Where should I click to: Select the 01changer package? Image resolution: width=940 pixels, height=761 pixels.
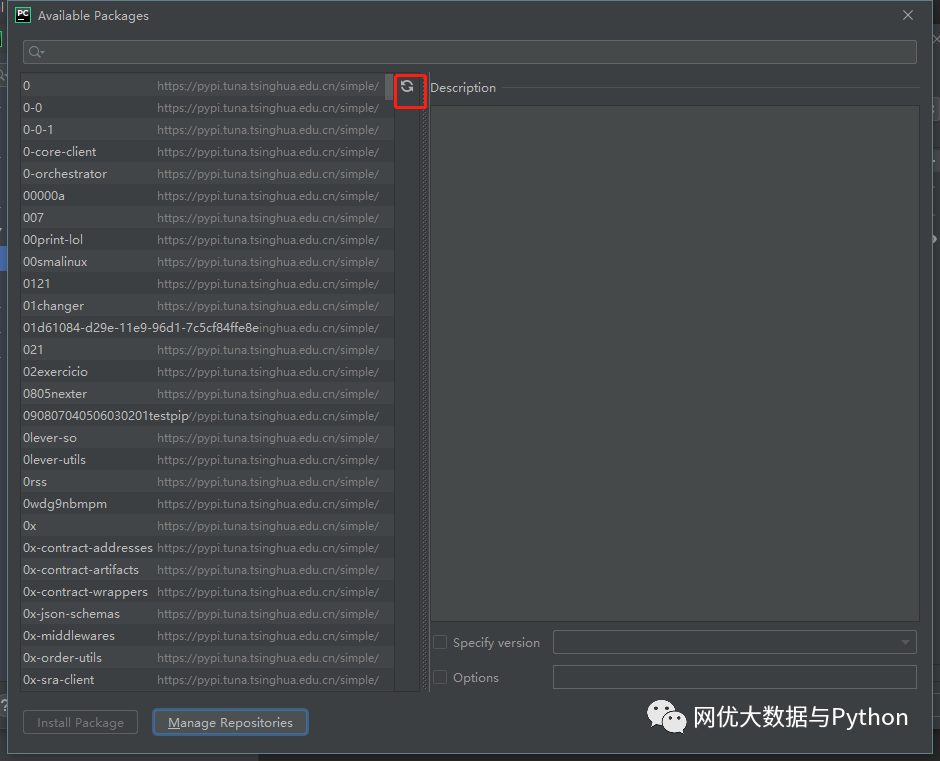coord(207,306)
